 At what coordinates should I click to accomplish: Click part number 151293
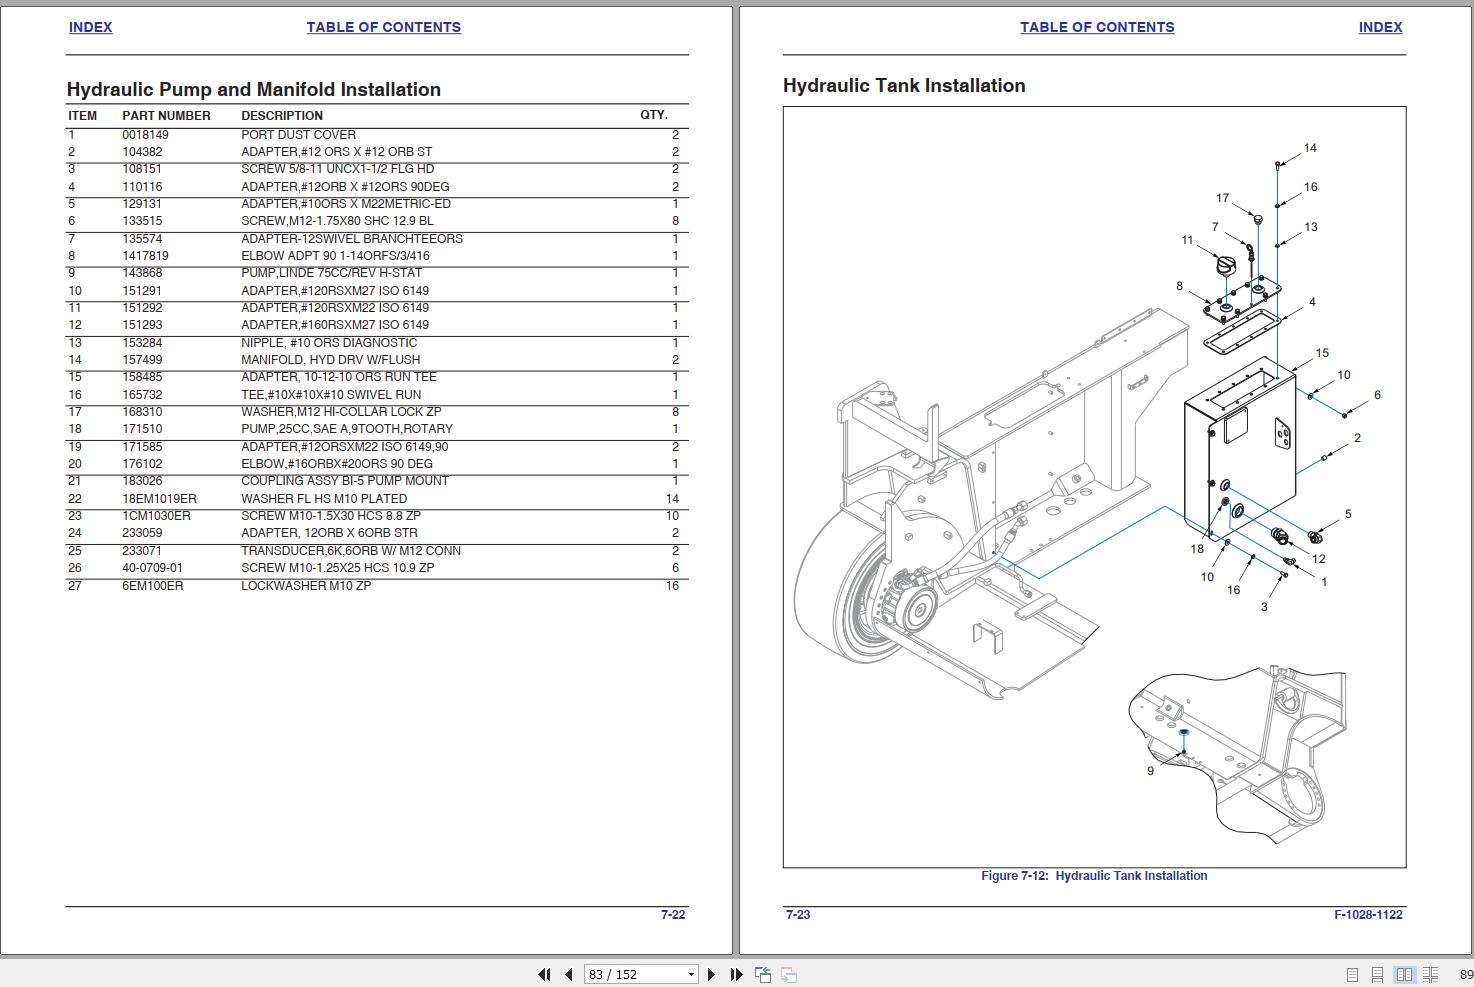[x=142, y=325]
